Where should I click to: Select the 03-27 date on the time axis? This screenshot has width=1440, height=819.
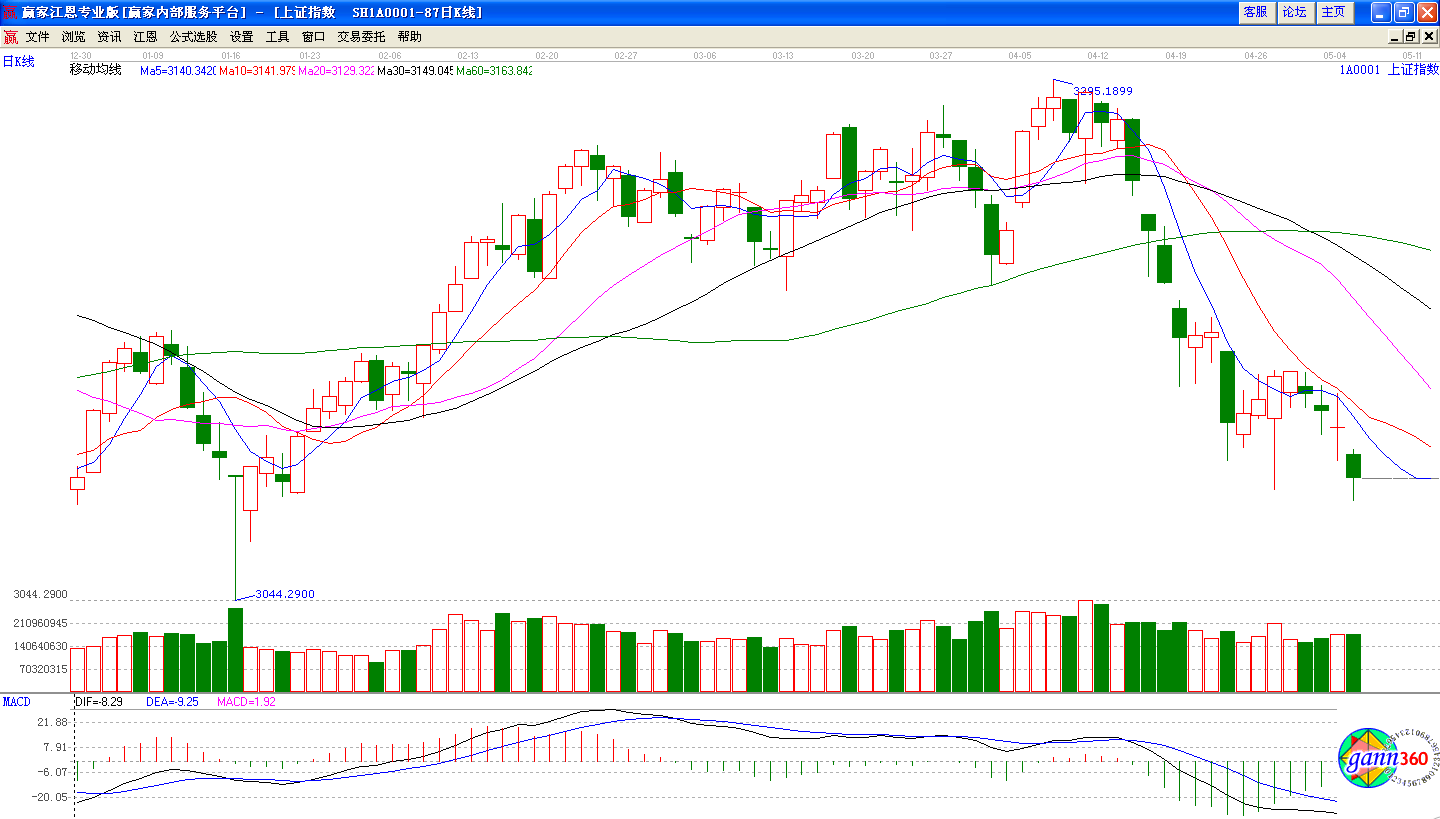click(941, 56)
